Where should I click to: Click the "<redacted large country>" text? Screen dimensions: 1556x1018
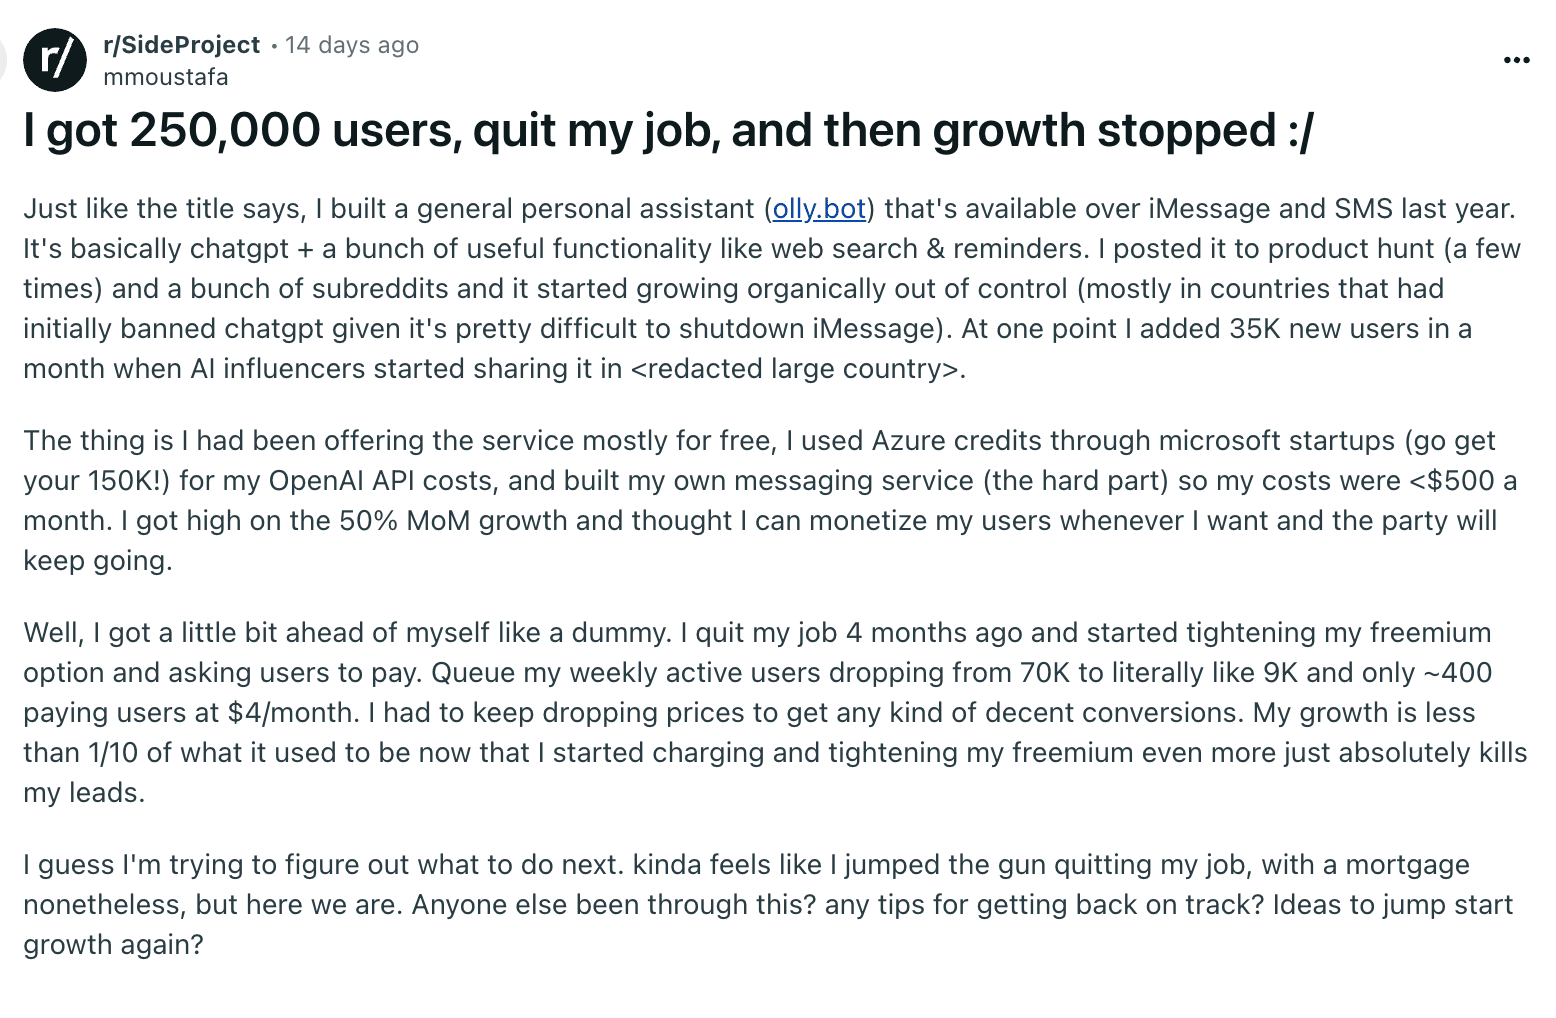(796, 368)
